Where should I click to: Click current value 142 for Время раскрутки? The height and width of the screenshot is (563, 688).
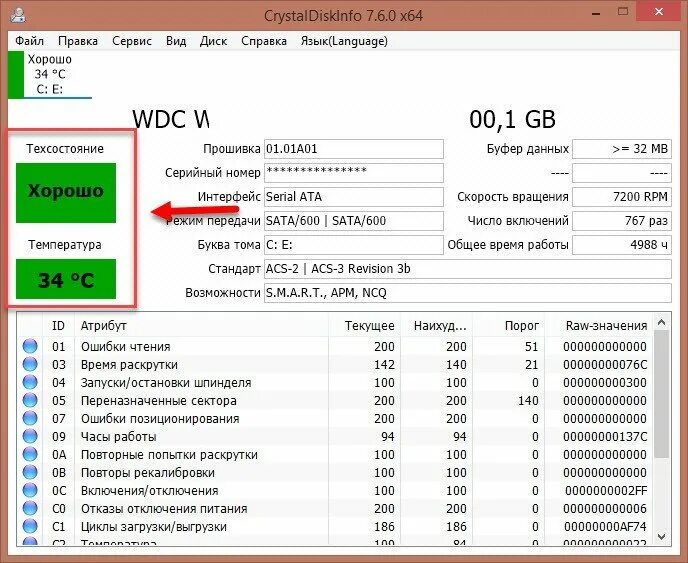click(384, 365)
